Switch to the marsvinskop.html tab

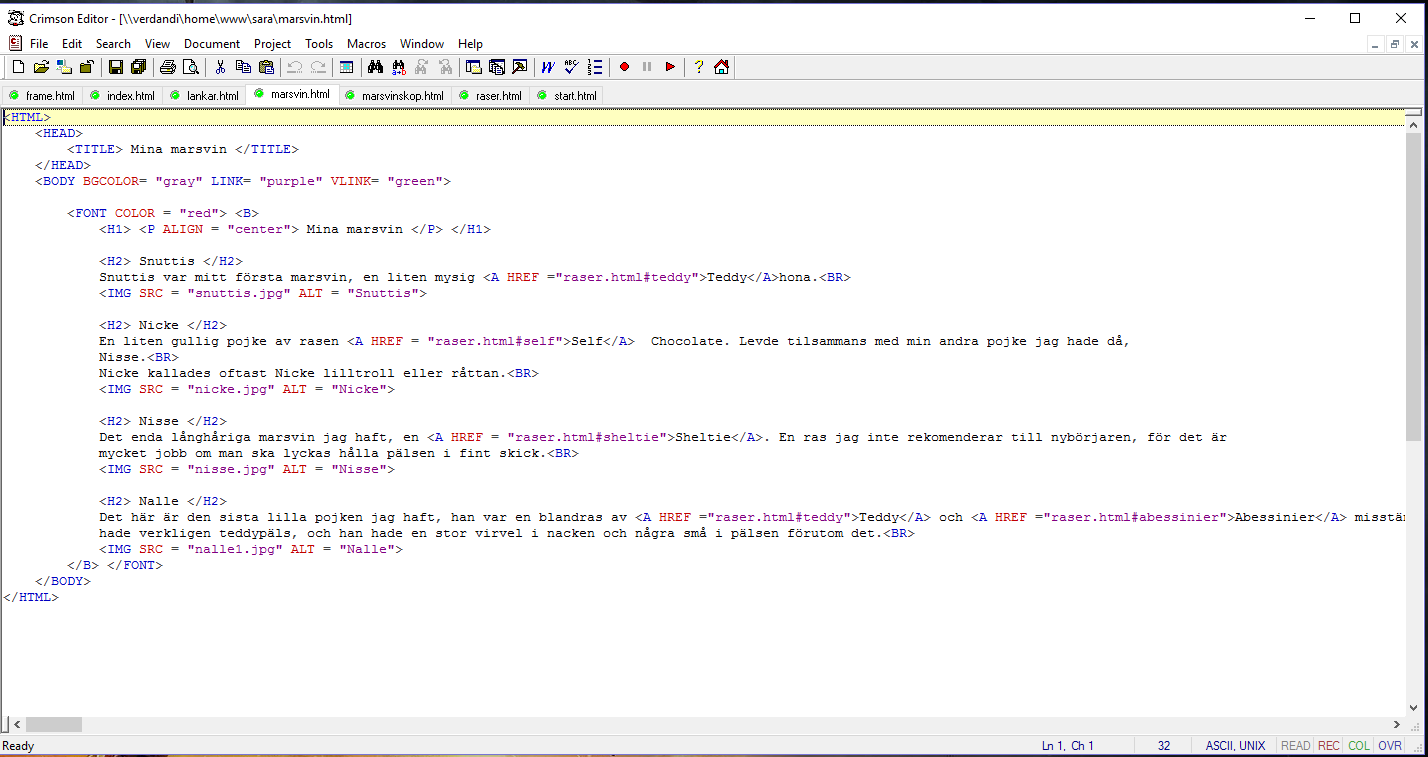click(x=394, y=96)
